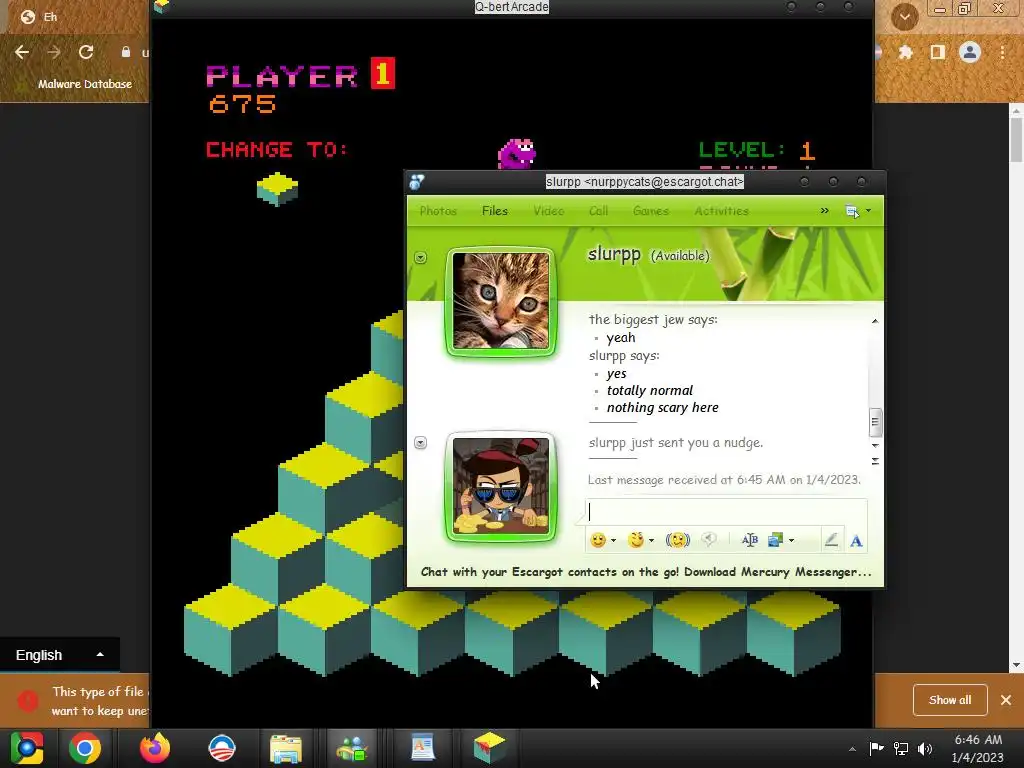The width and height of the screenshot is (1024, 768).
Task: Open Chrome three-dot menu
Action: [x=1002, y=52]
